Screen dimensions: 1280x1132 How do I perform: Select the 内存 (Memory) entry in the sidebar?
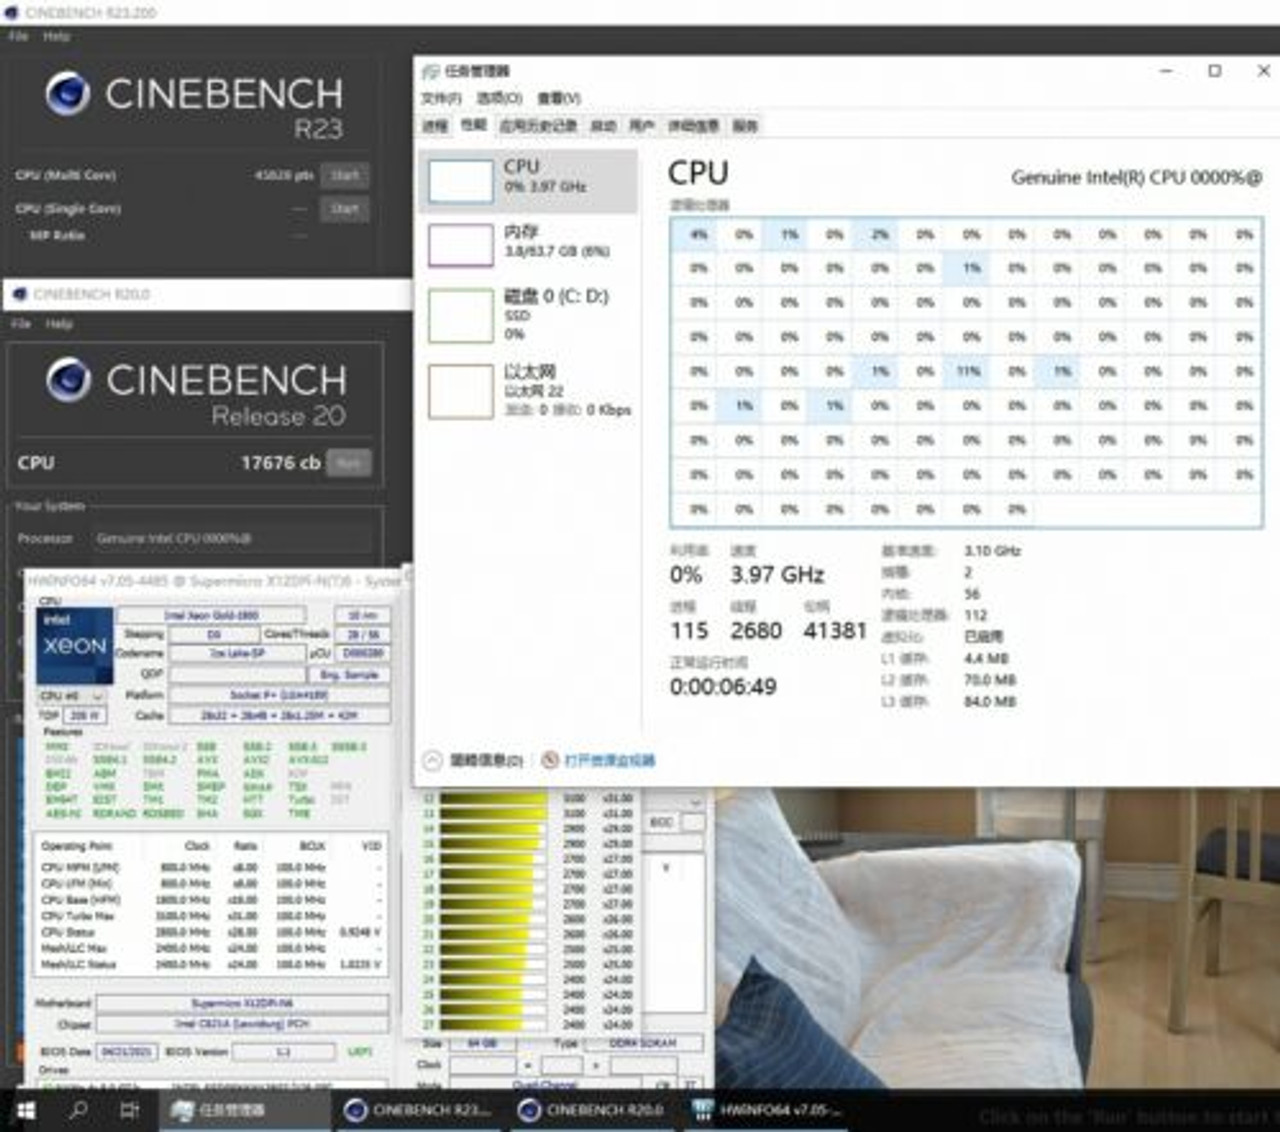click(x=528, y=243)
